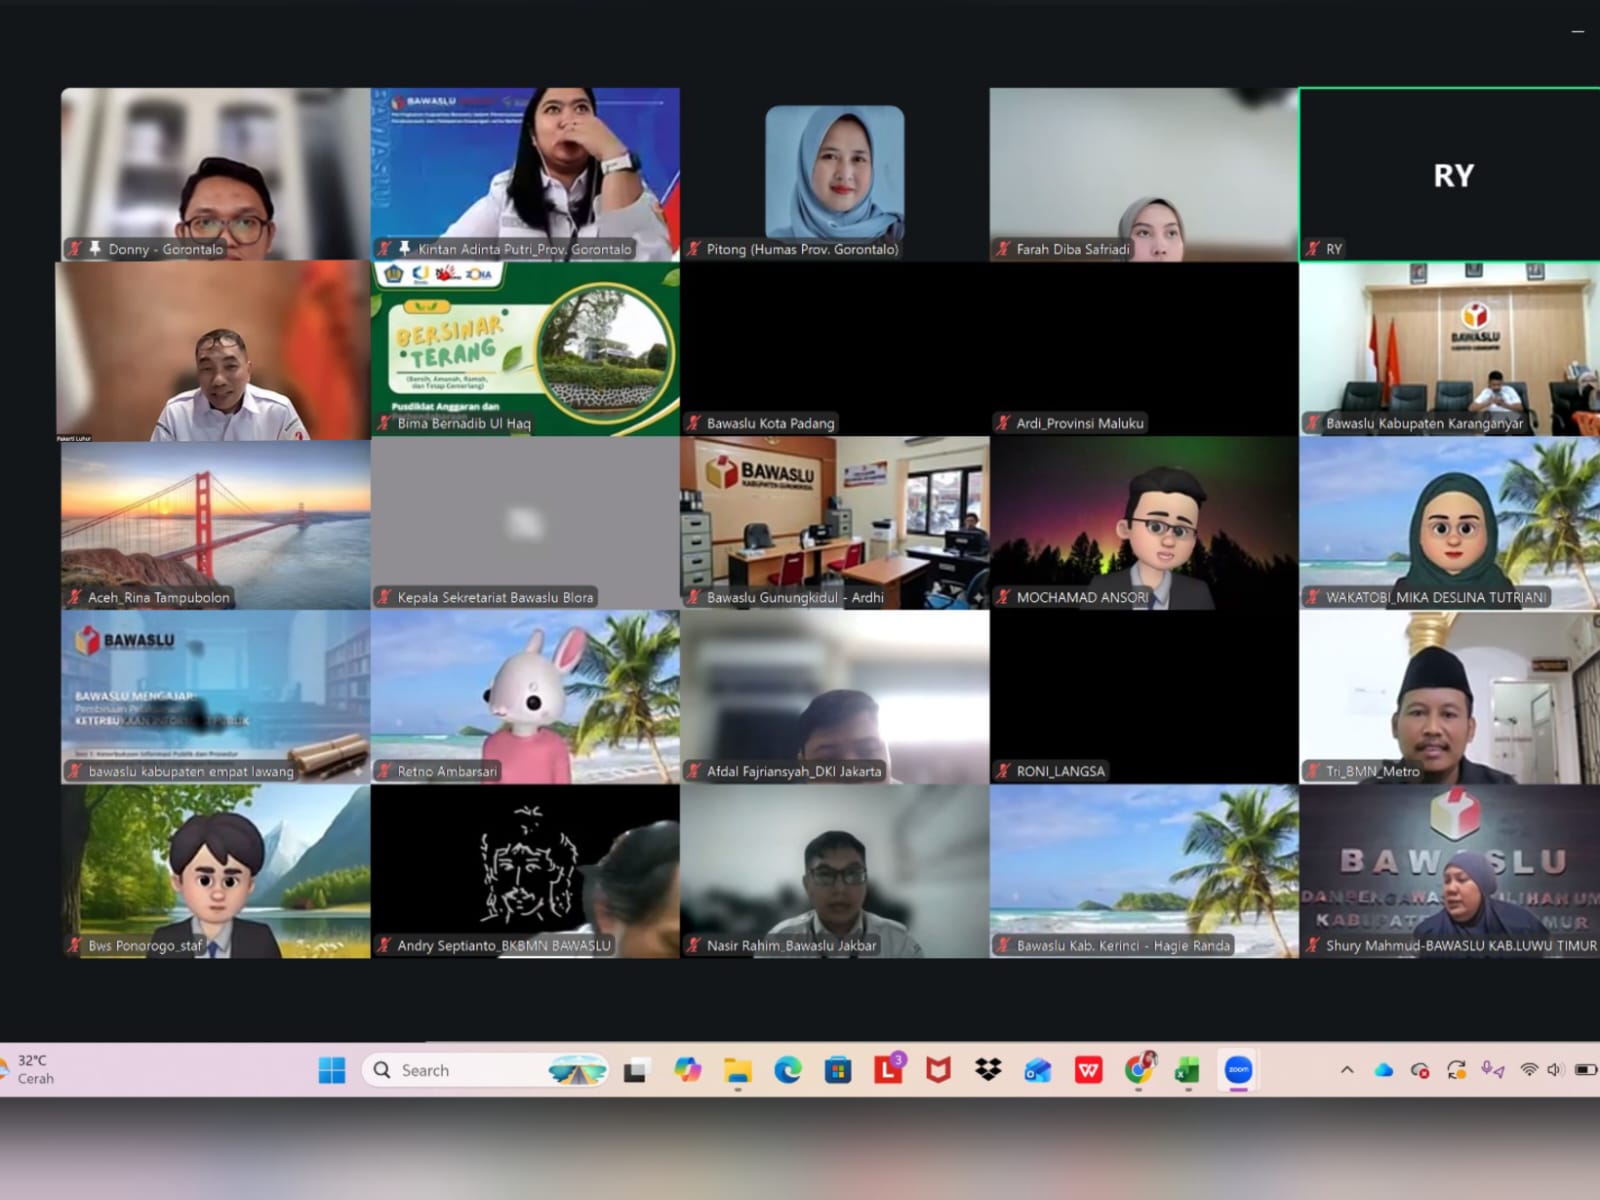Open the Dropbox taskbar icon
The width and height of the screenshot is (1600, 1200).
988,1070
